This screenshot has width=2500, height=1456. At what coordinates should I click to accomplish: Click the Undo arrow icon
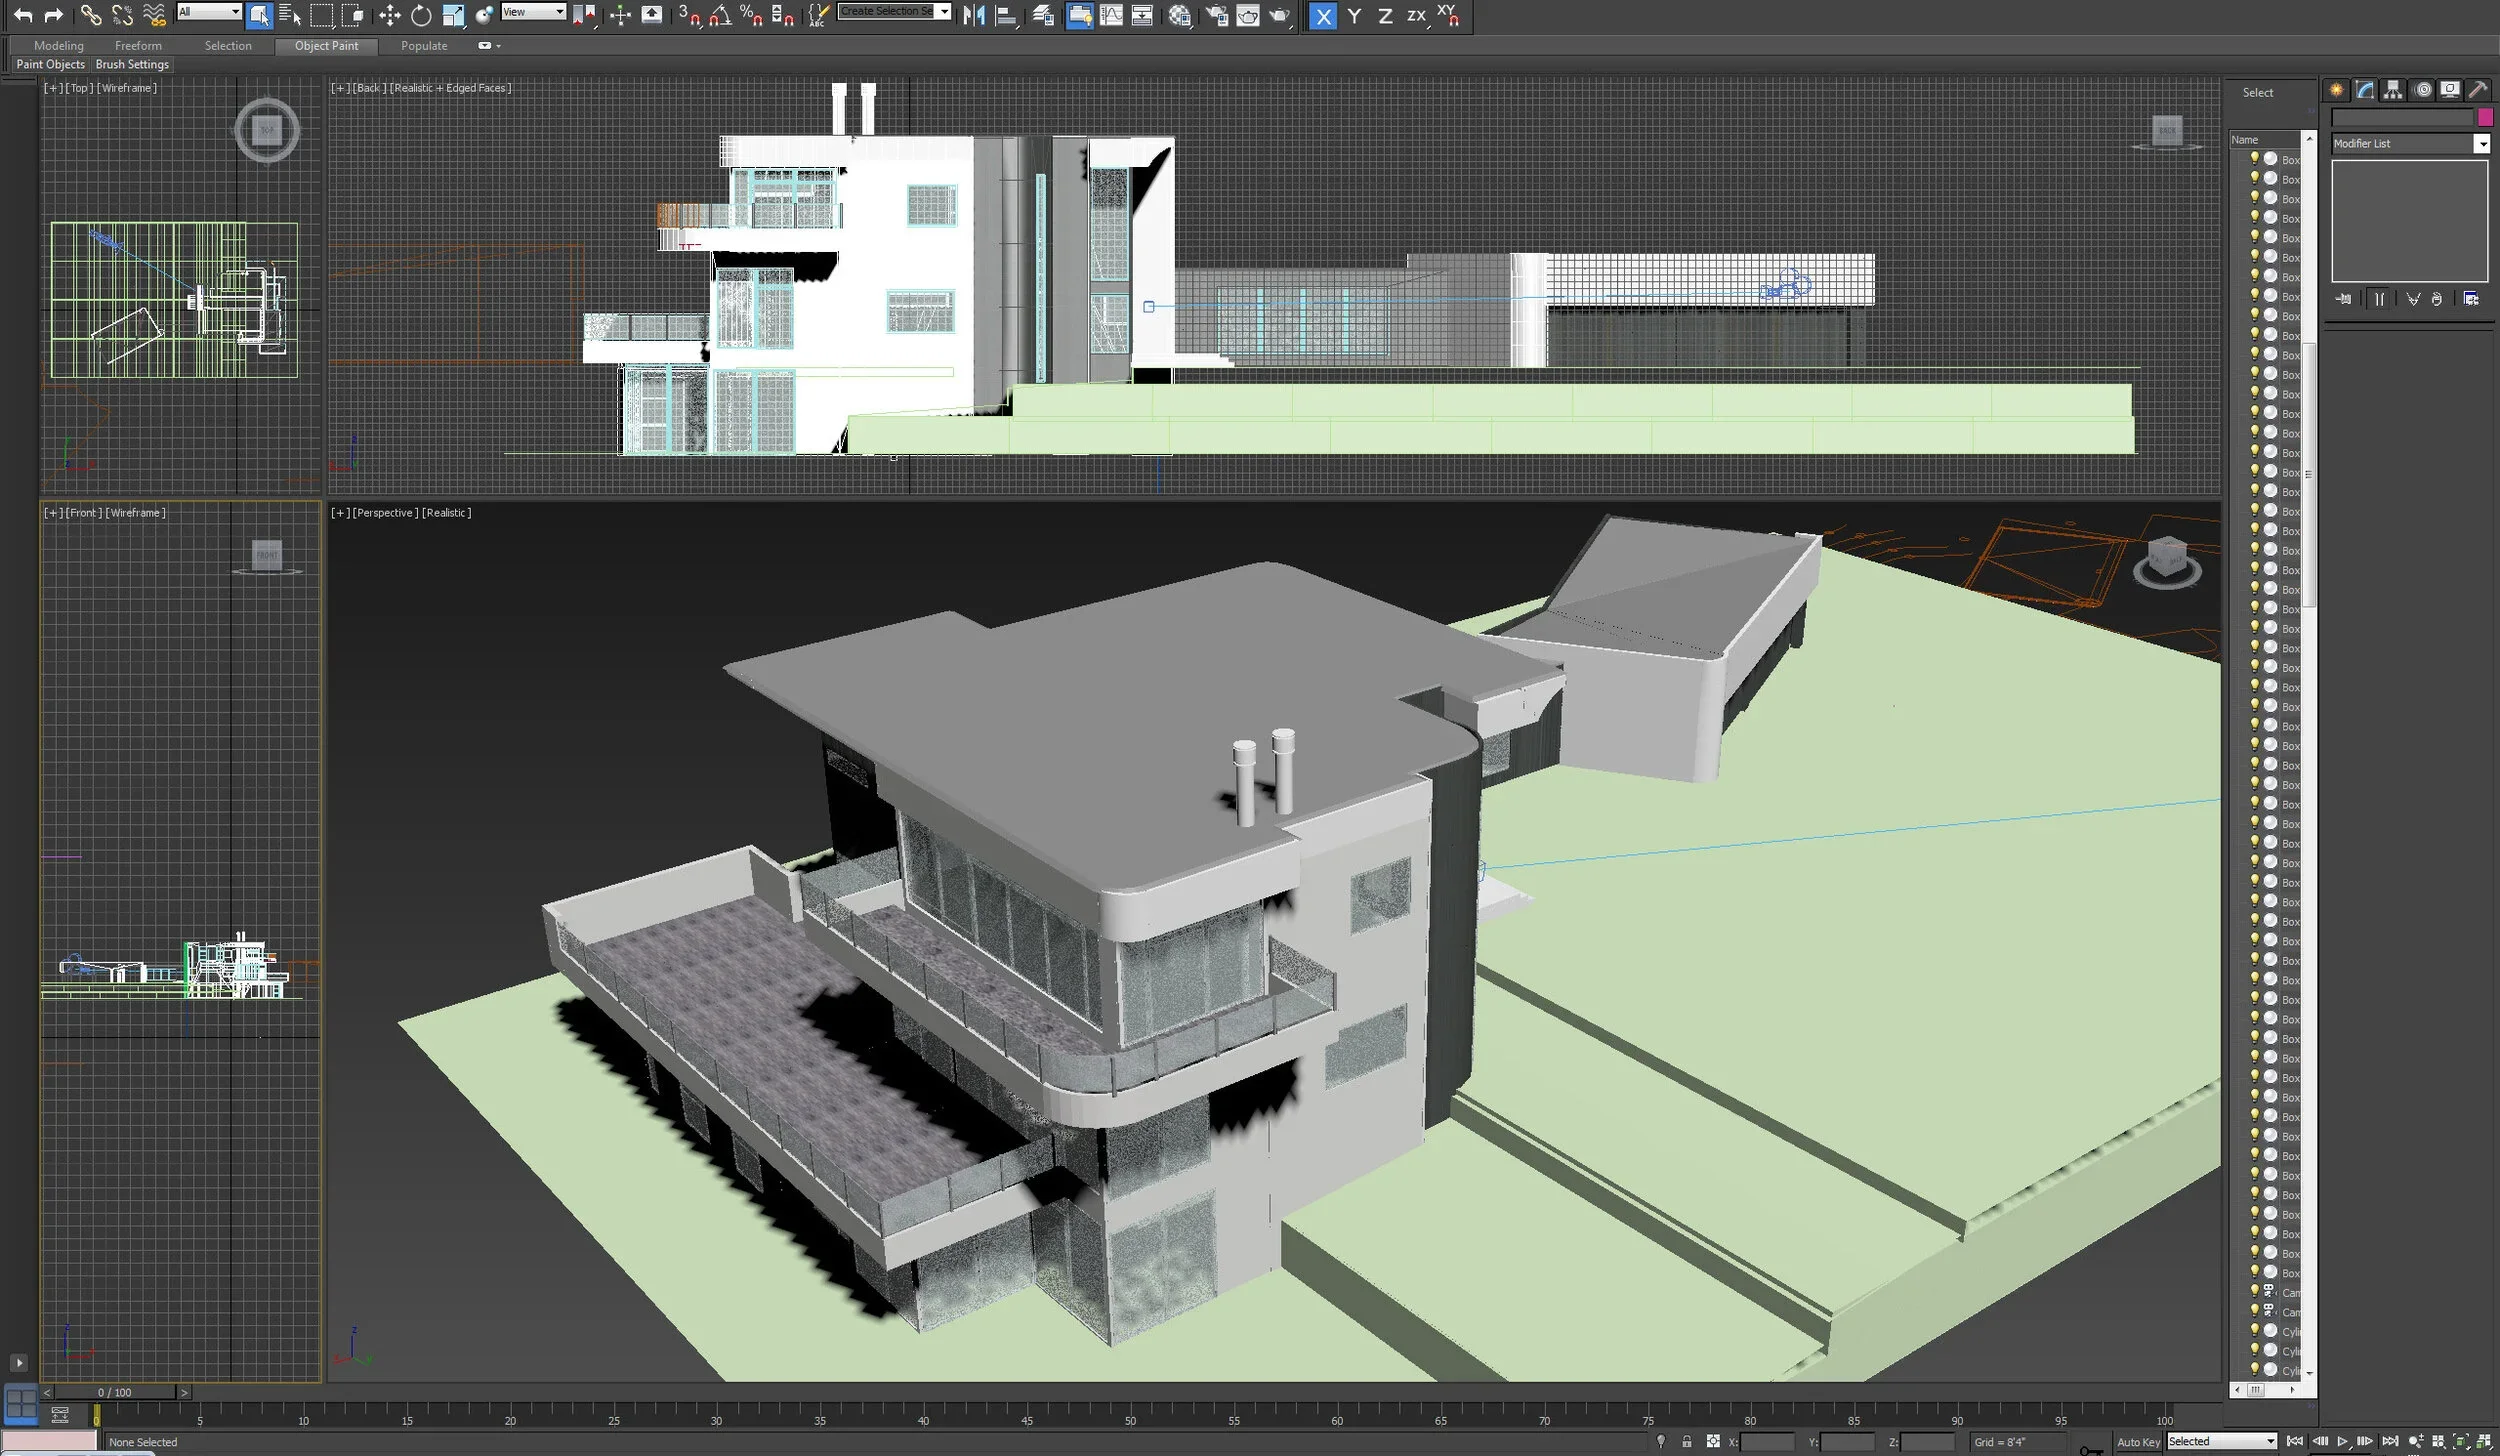[x=22, y=15]
